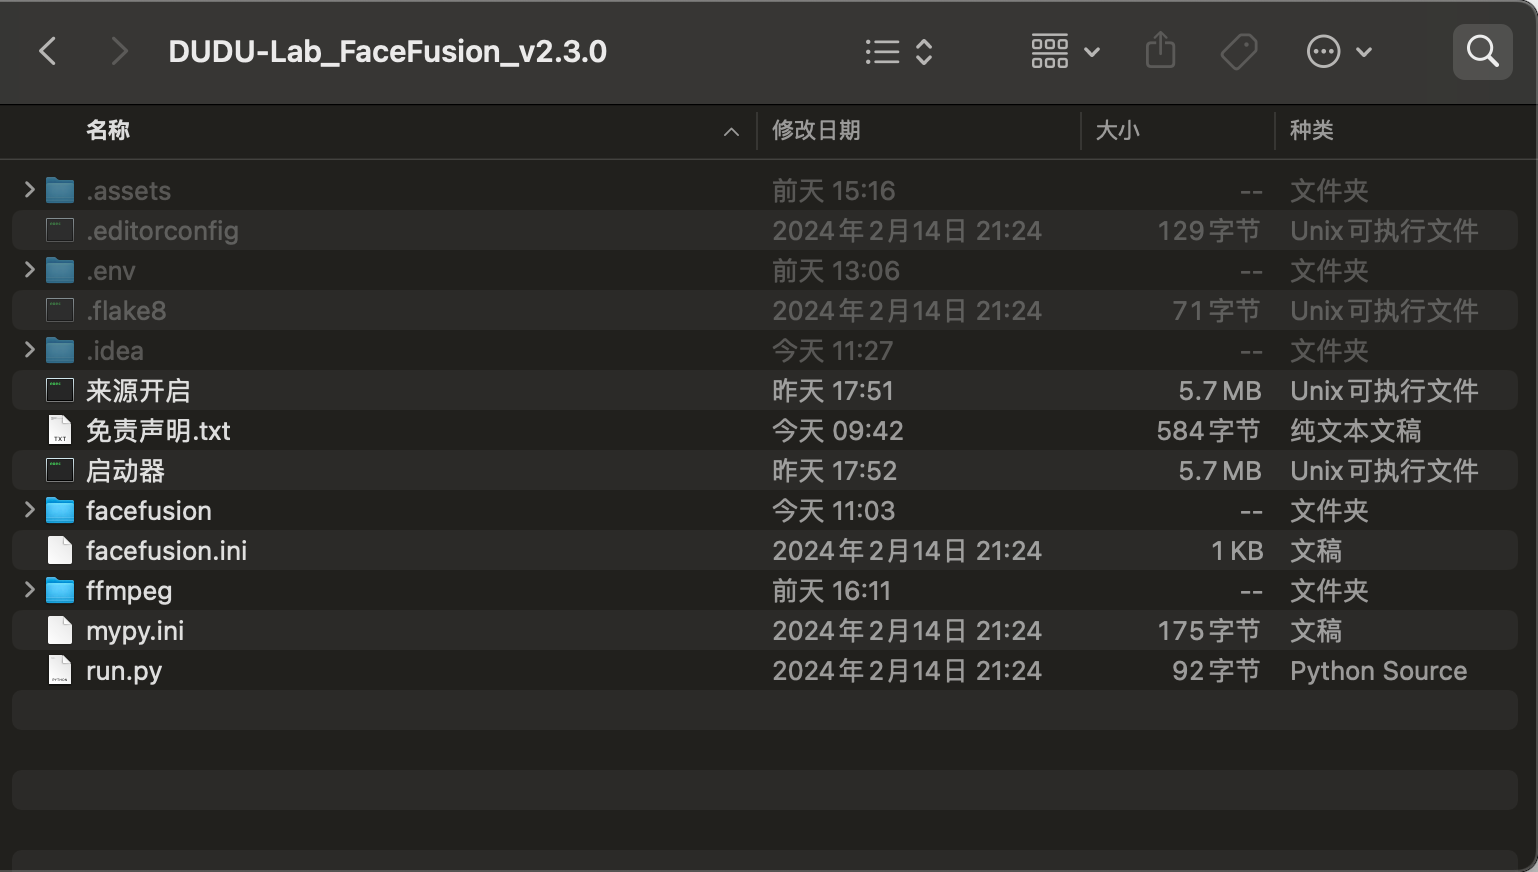
Task: Click the window title DUDU-Lab_FaceFusion_v2.3.0
Action: pos(387,51)
